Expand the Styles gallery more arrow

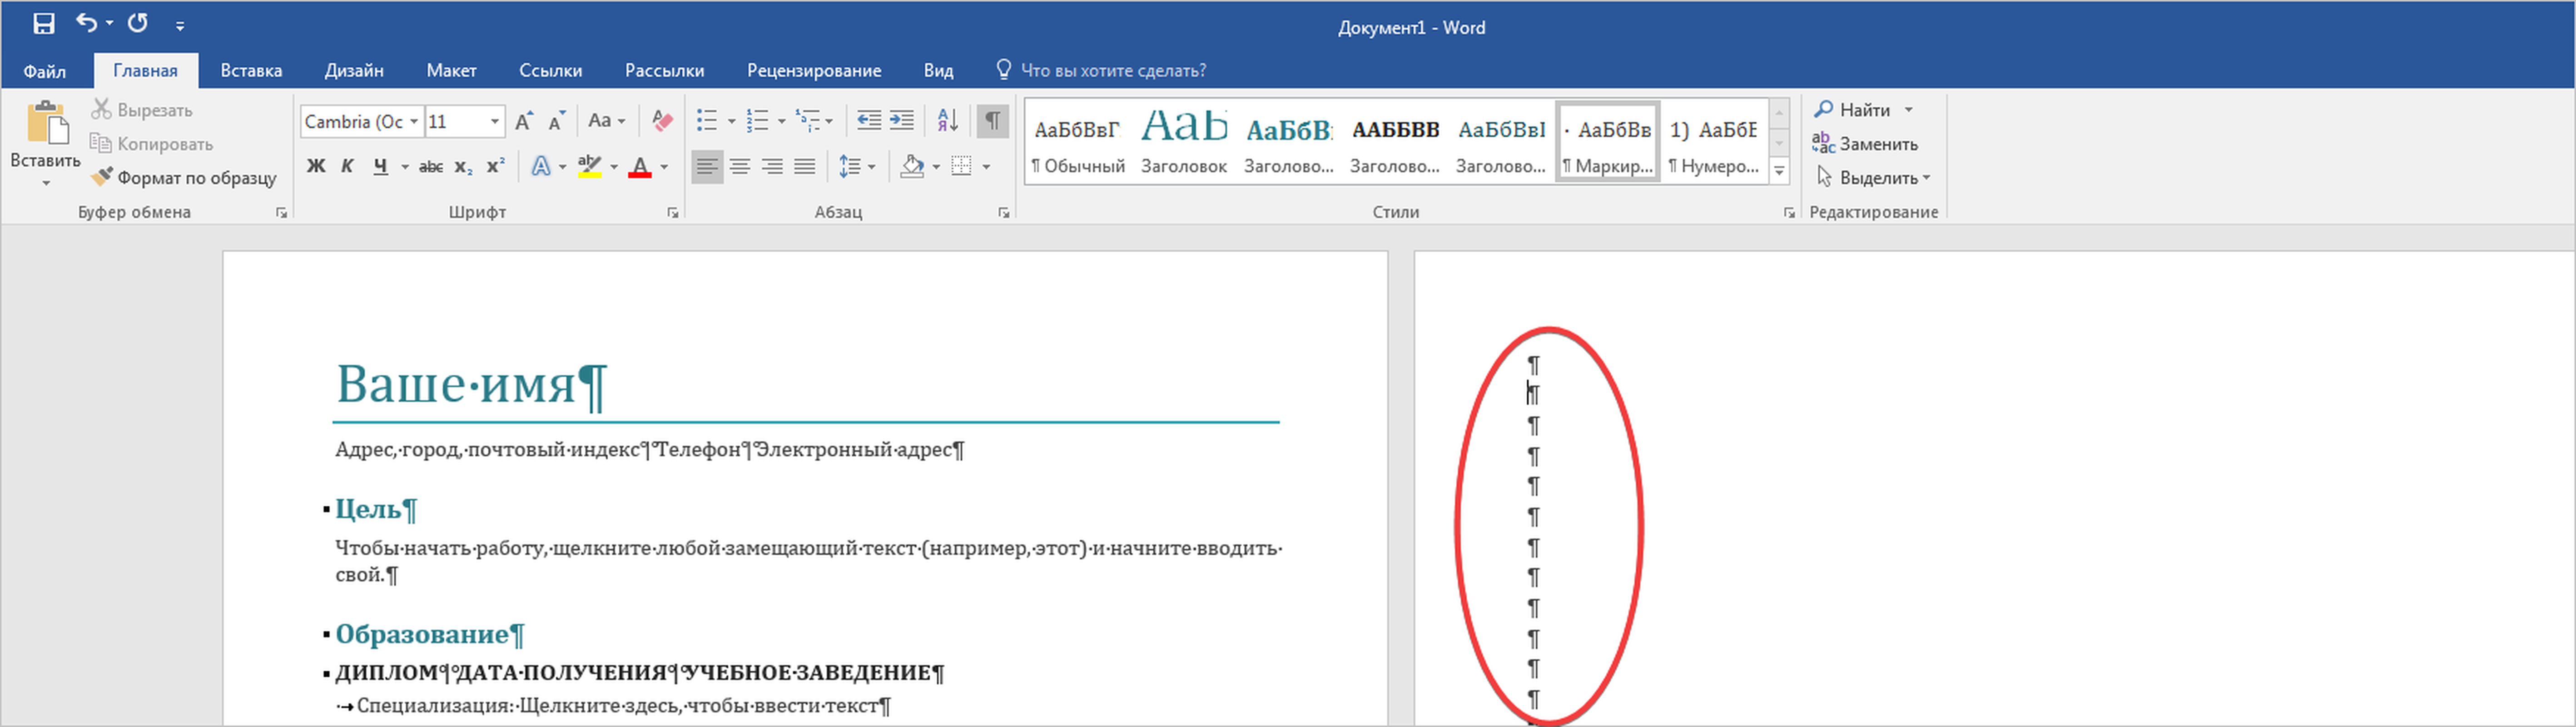1779,171
